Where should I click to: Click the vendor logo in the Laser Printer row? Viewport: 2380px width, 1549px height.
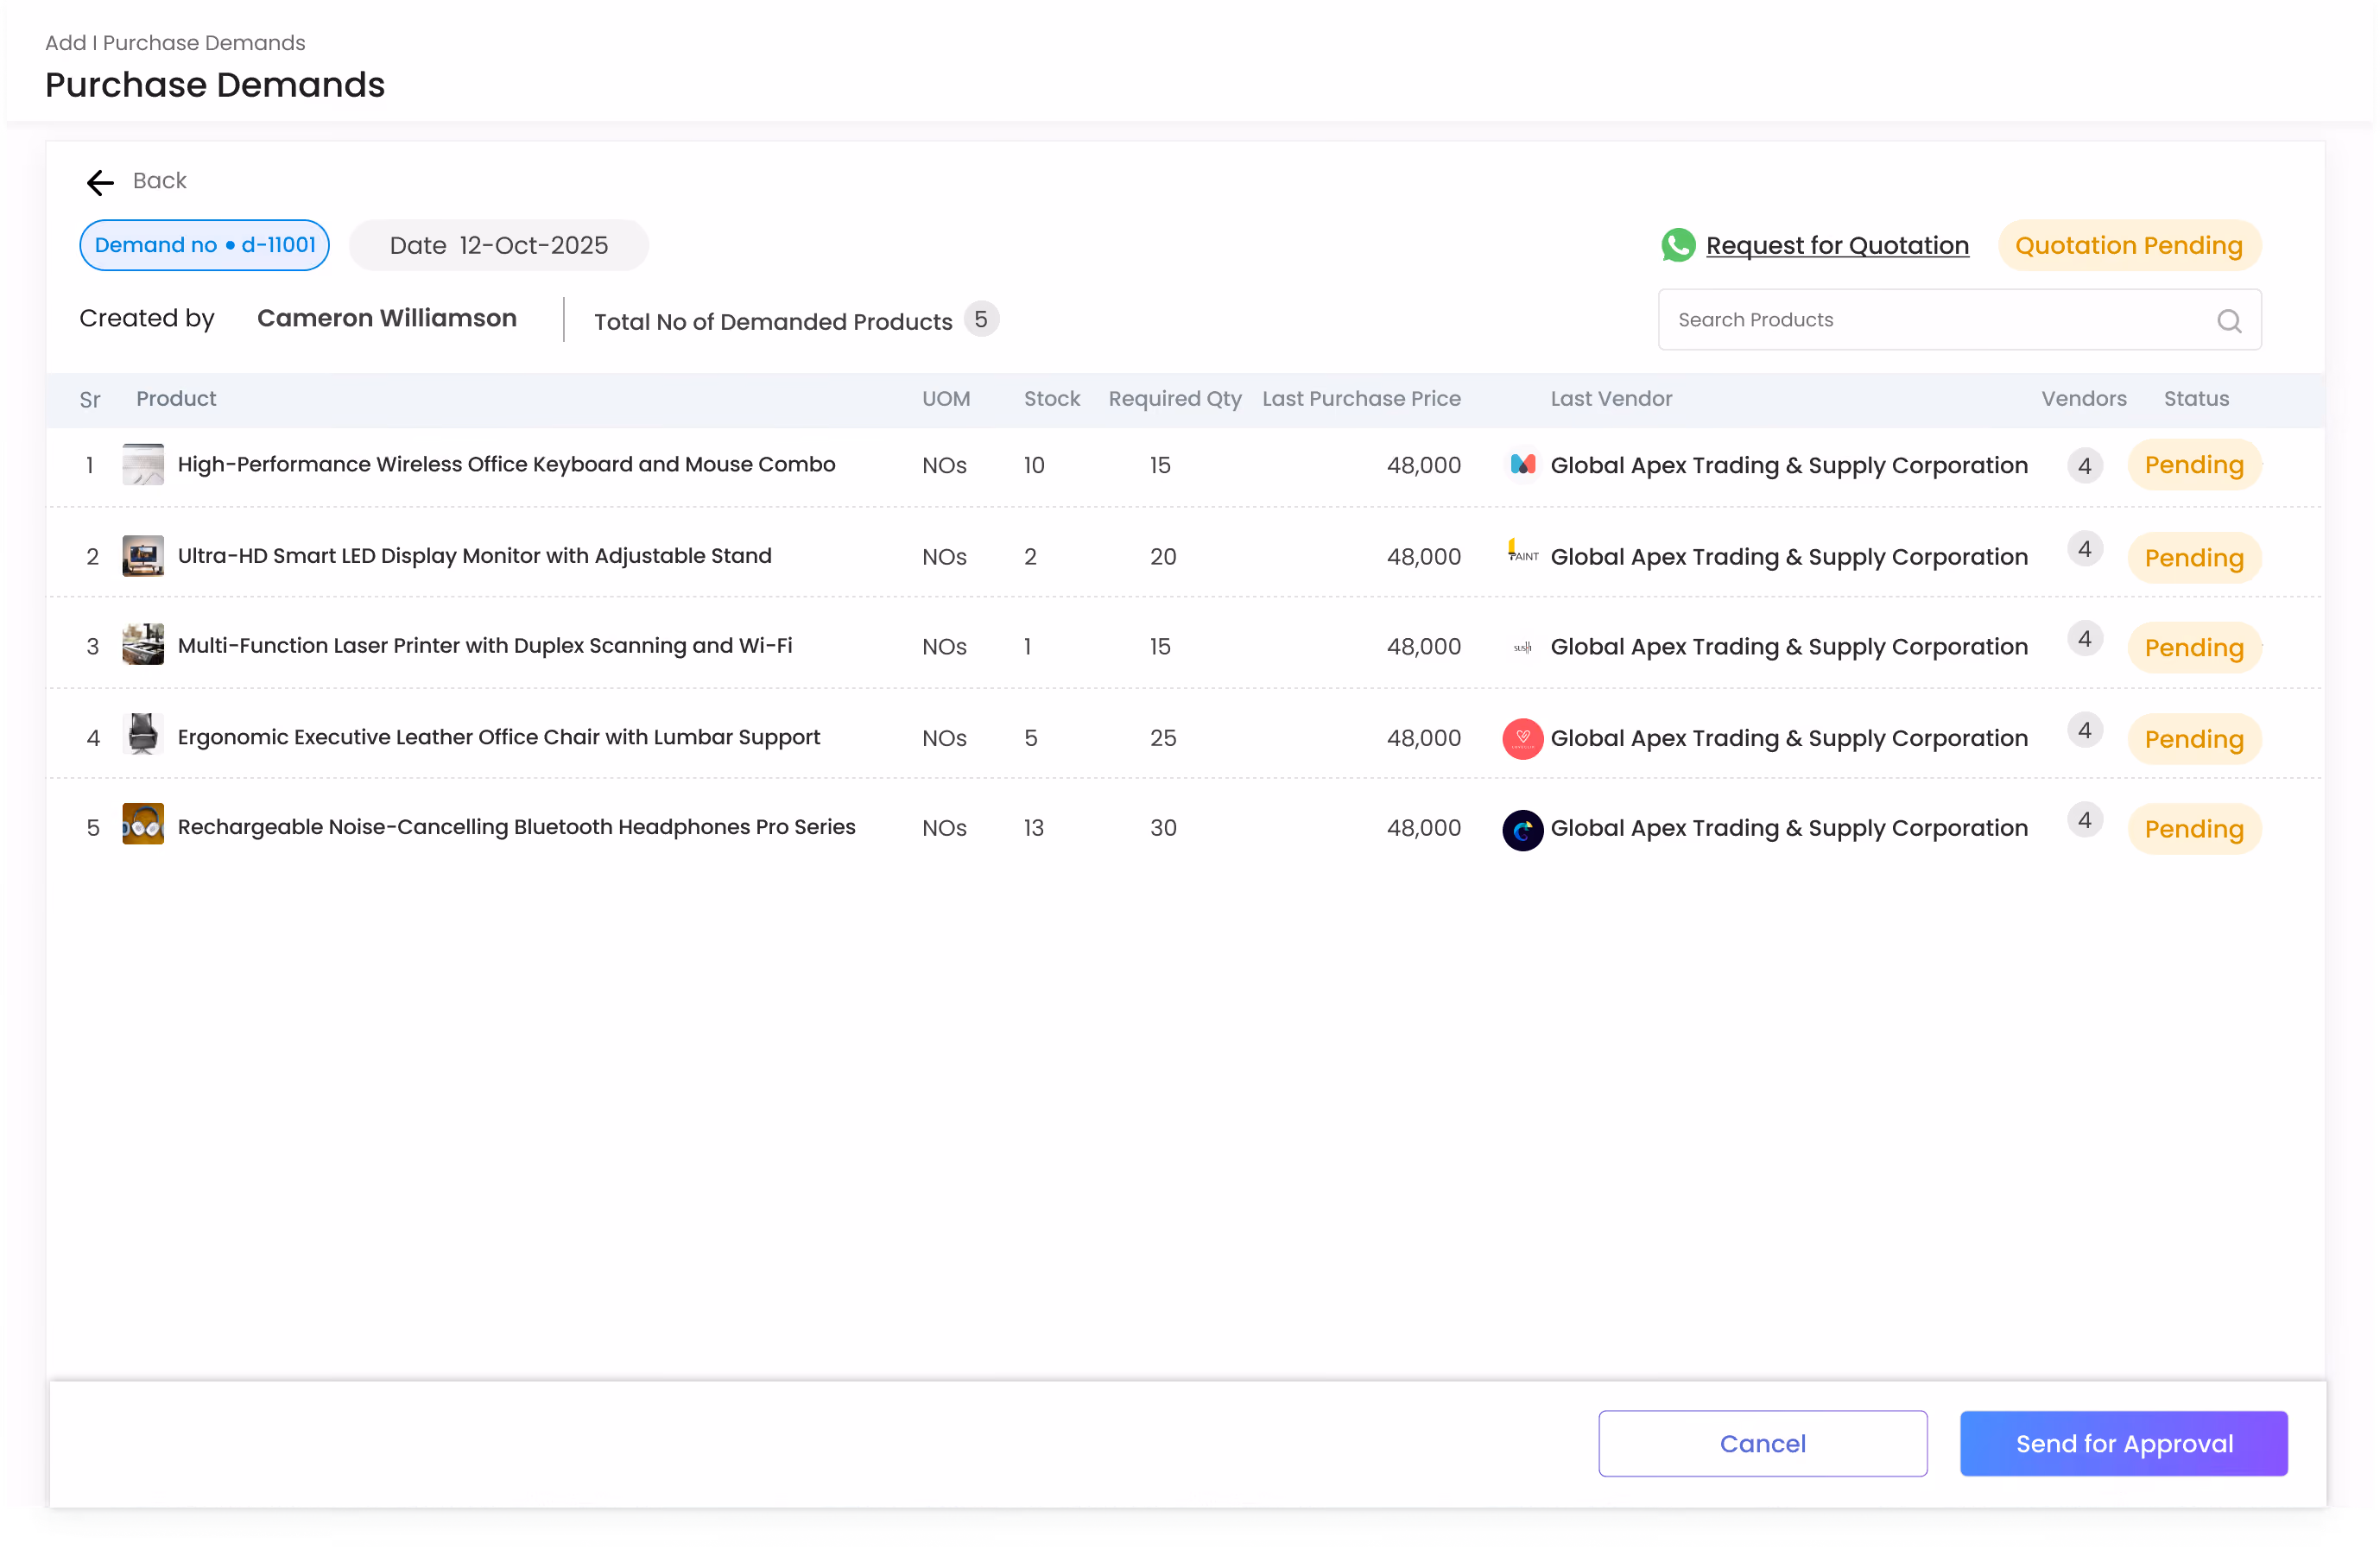1522,647
